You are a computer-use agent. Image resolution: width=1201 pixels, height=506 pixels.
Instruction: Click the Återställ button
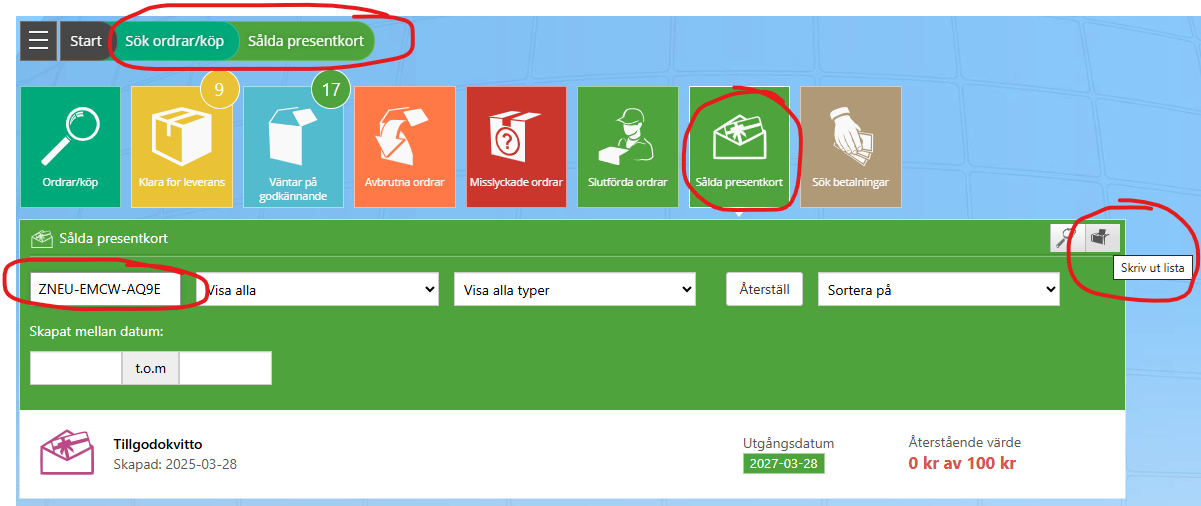[x=764, y=289]
